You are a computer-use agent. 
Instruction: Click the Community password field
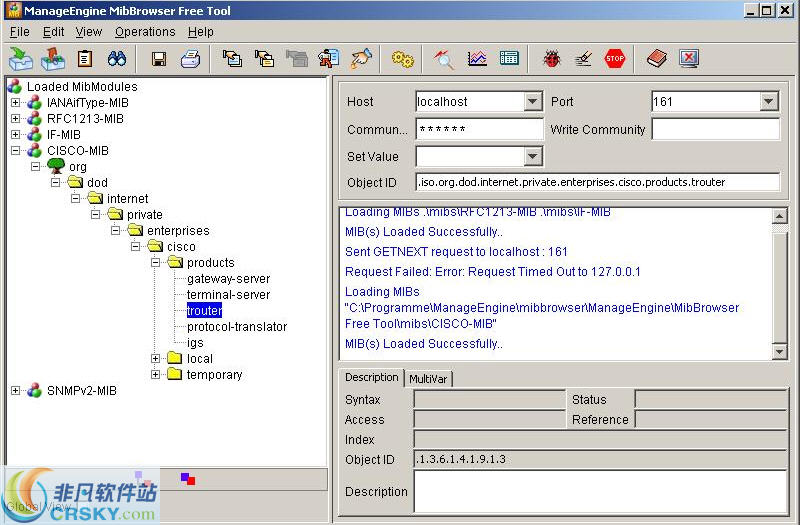pyautogui.click(x=480, y=129)
